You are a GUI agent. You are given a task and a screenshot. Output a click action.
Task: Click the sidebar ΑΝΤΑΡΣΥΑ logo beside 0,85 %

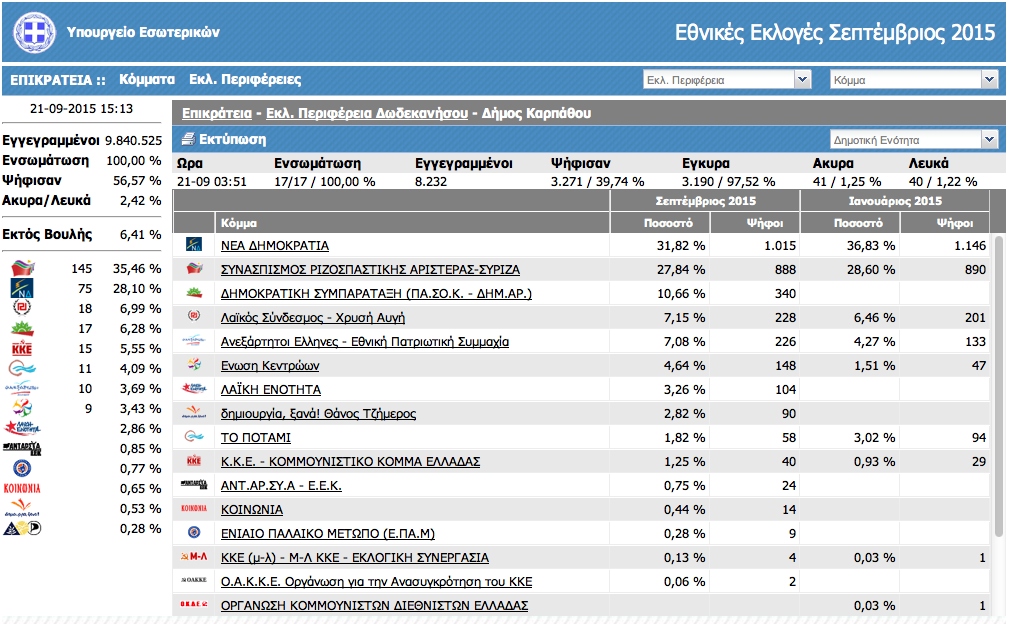click(x=22, y=448)
